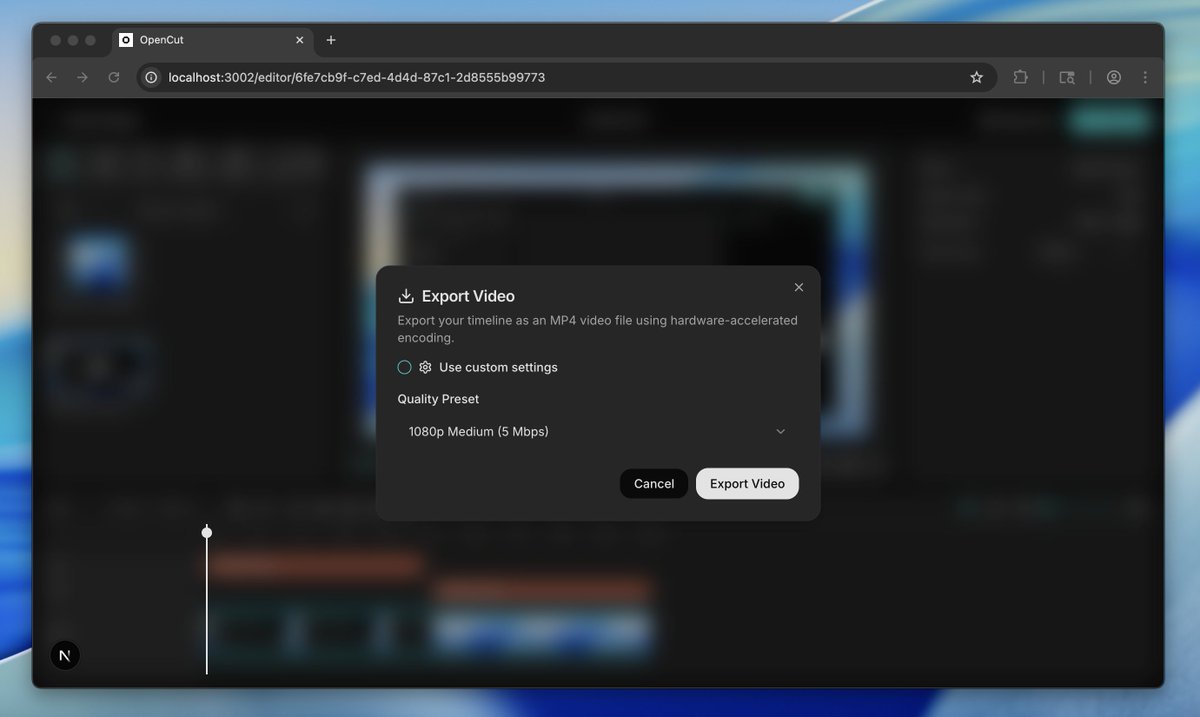Open the Quality Preset dropdown
Image resolution: width=1200 pixels, height=717 pixels.
coord(597,431)
